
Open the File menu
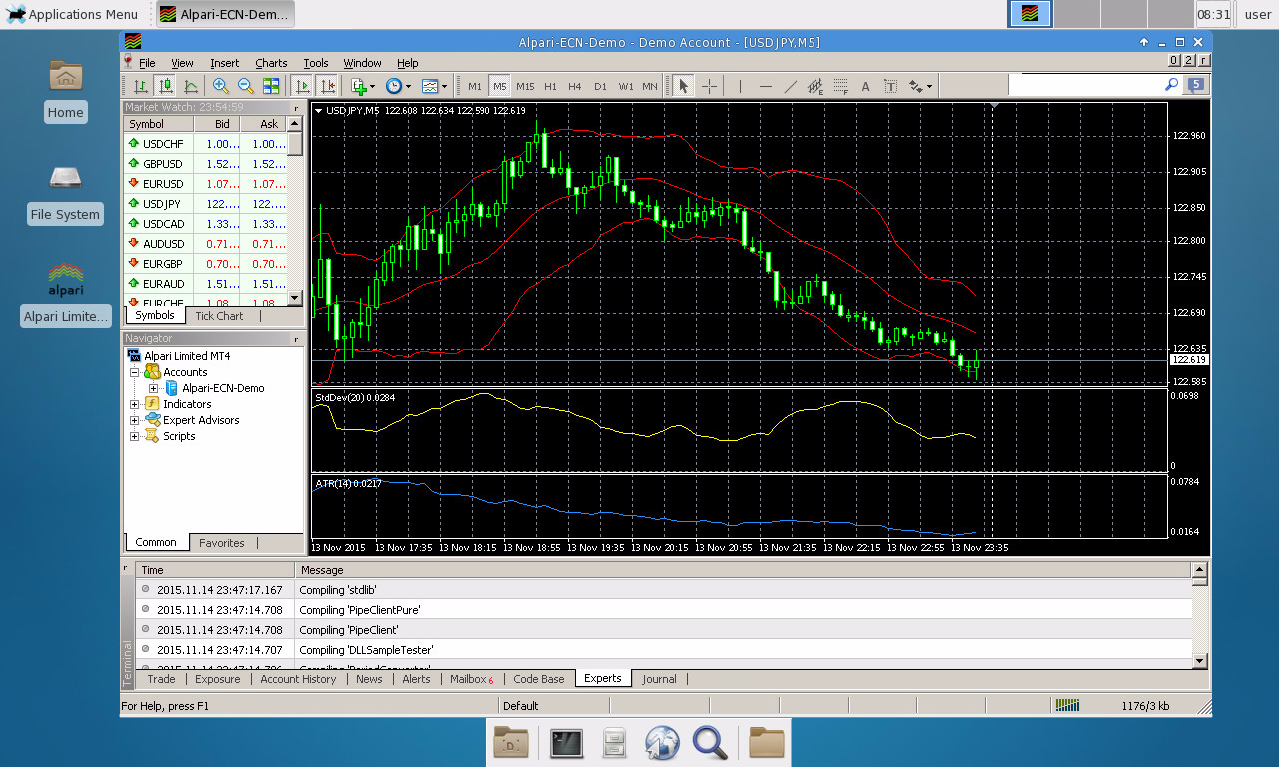[147, 63]
